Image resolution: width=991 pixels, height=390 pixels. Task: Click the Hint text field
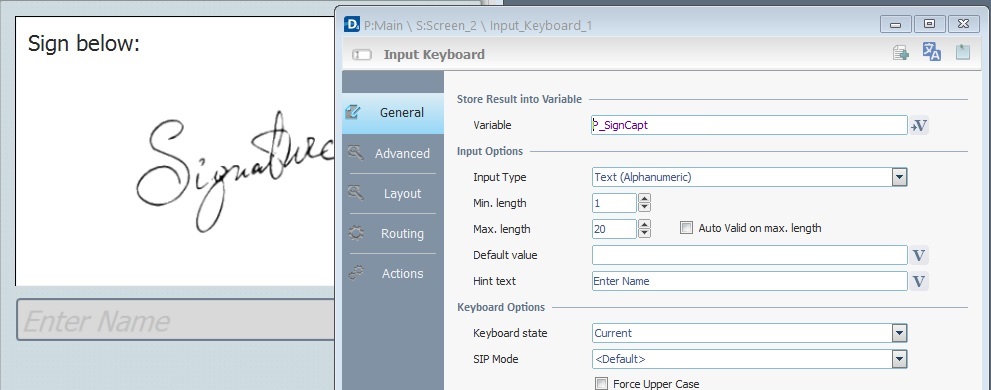[x=749, y=281]
